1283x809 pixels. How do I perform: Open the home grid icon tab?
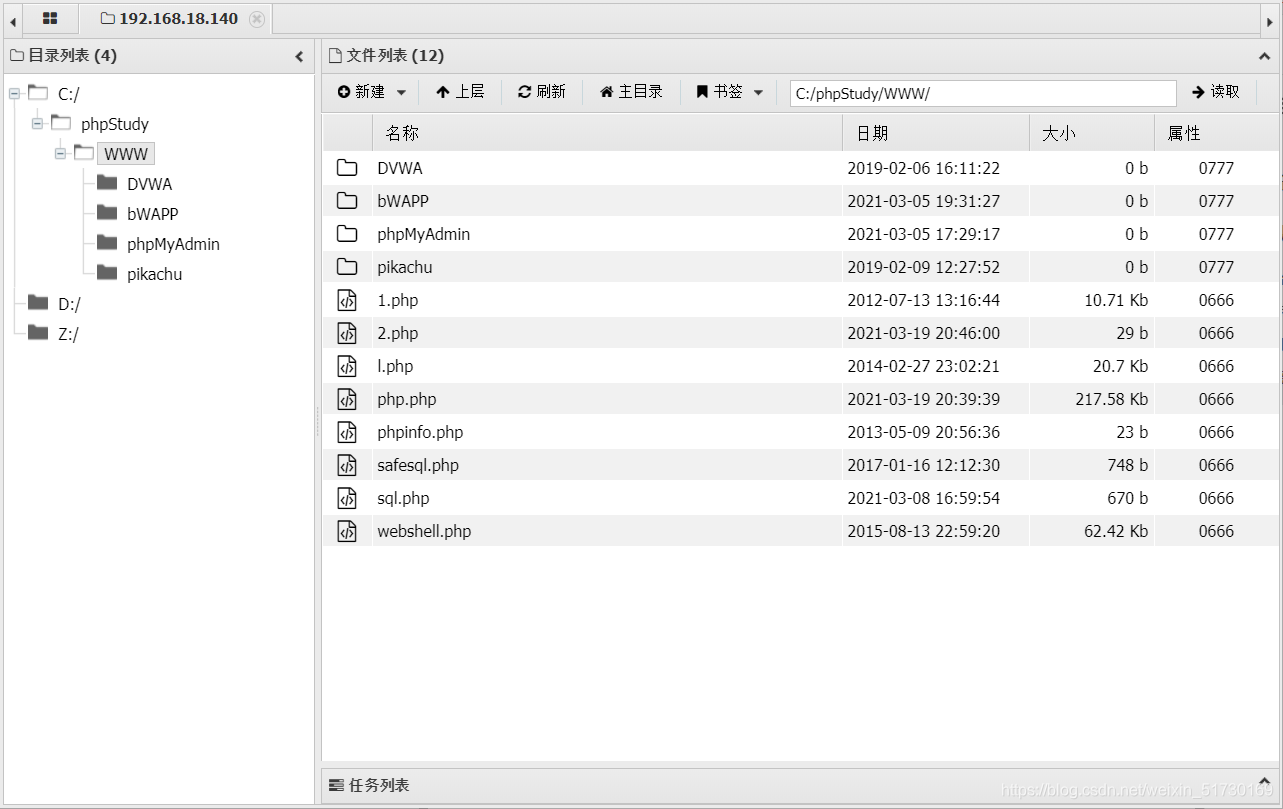coord(50,18)
